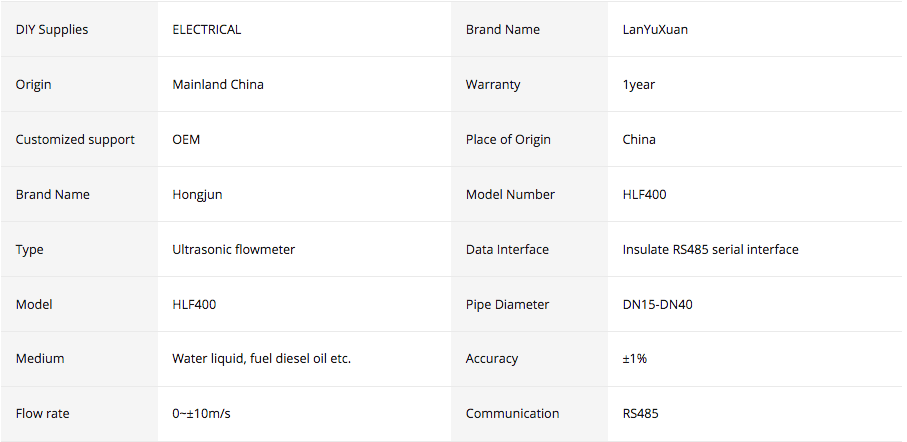Image resolution: width=907 pixels, height=442 pixels.
Task: Click the Warranty label
Action: [493, 85]
